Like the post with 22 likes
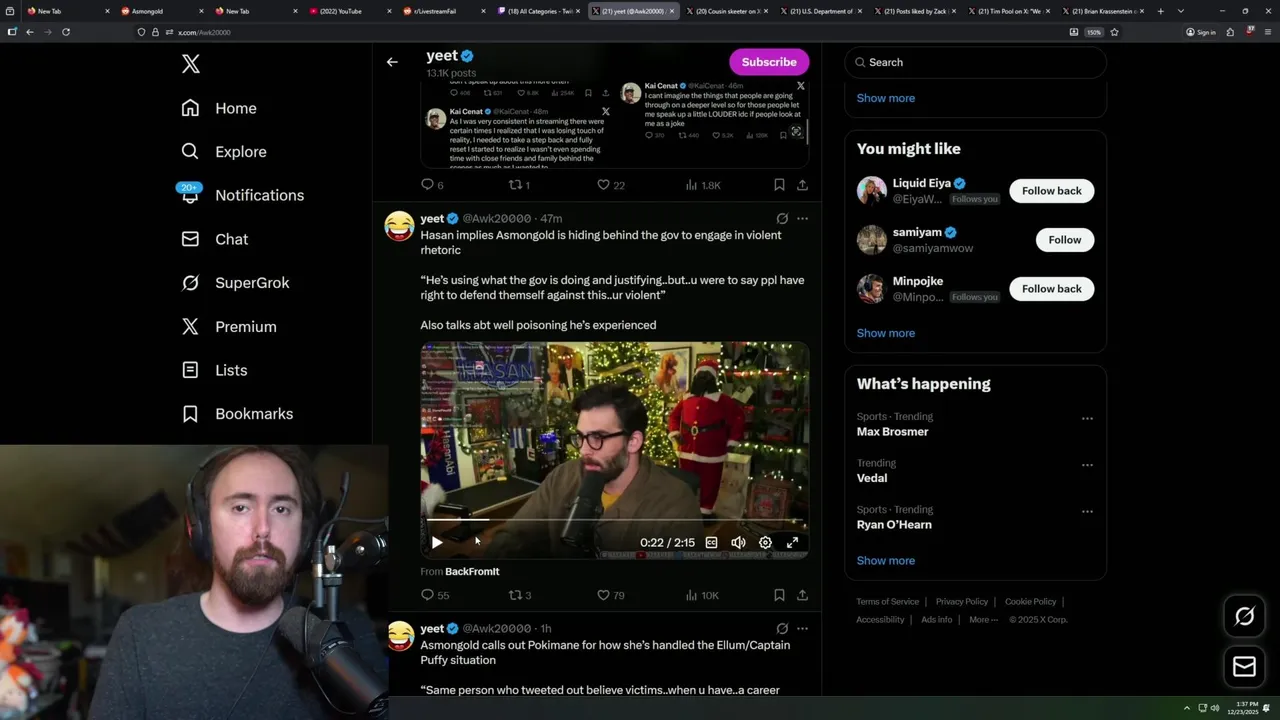The width and height of the screenshot is (1280, 720). pyautogui.click(x=610, y=185)
